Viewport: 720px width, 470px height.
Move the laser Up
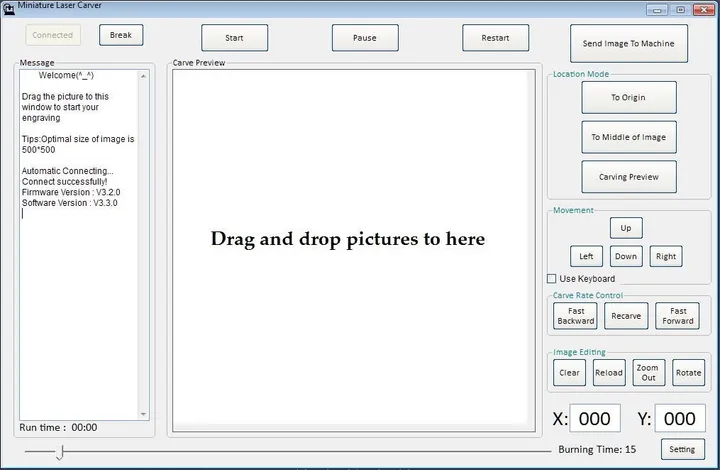tap(626, 228)
